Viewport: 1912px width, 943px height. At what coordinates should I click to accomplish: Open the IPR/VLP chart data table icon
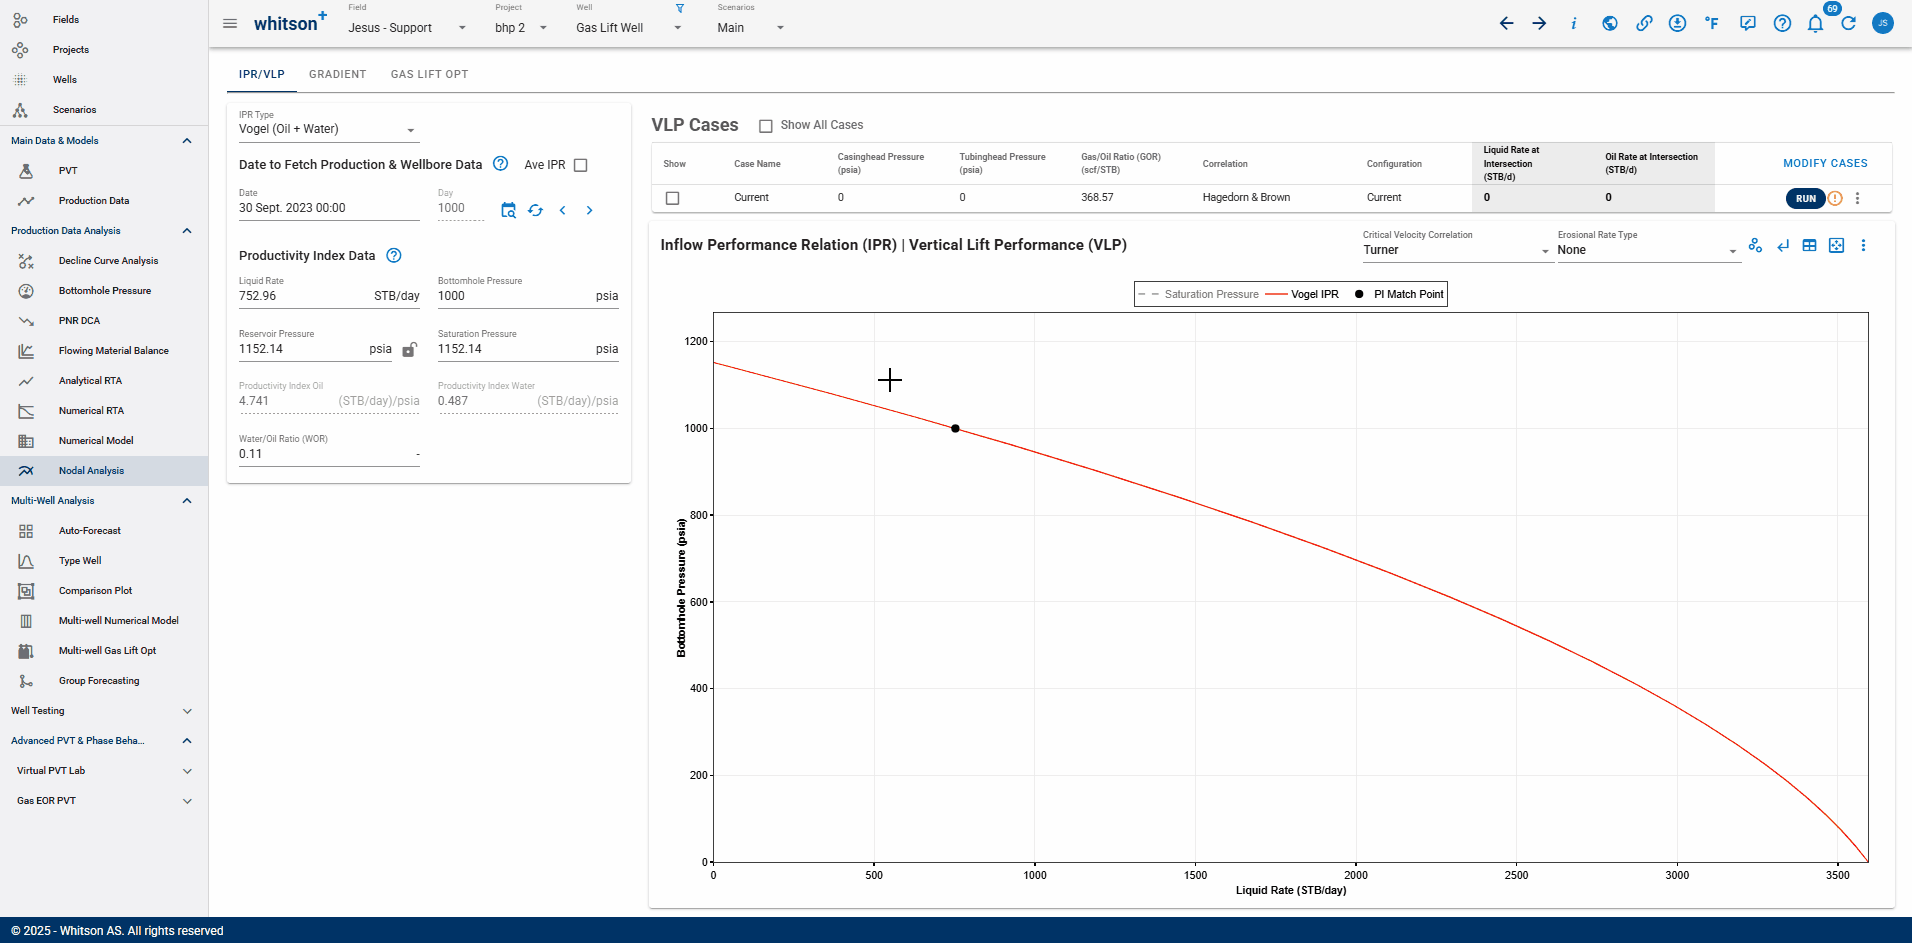(1809, 245)
